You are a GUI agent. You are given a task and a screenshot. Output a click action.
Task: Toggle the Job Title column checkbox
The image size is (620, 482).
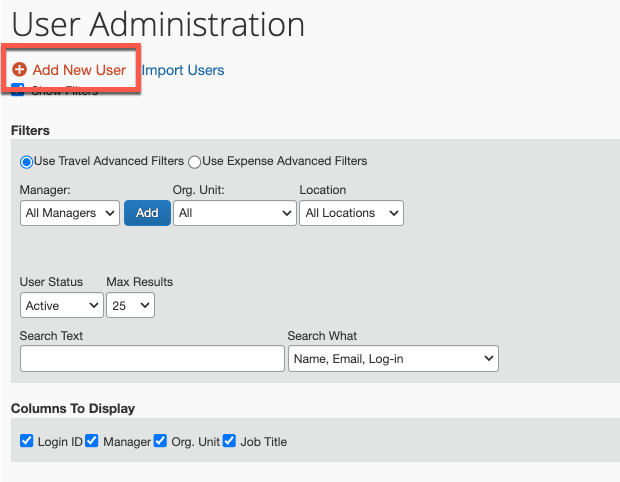pos(229,441)
